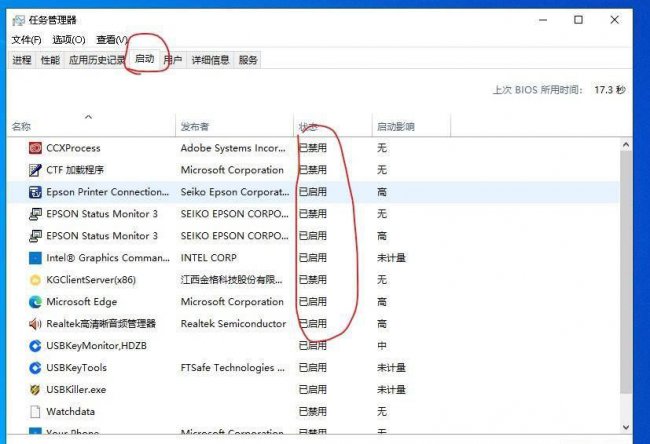Click the USBKeyMonitor,HDZB icon
Image resolution: width=650 pixels, height=444 pixels.
pyautogui.click(x=35, y=346)
